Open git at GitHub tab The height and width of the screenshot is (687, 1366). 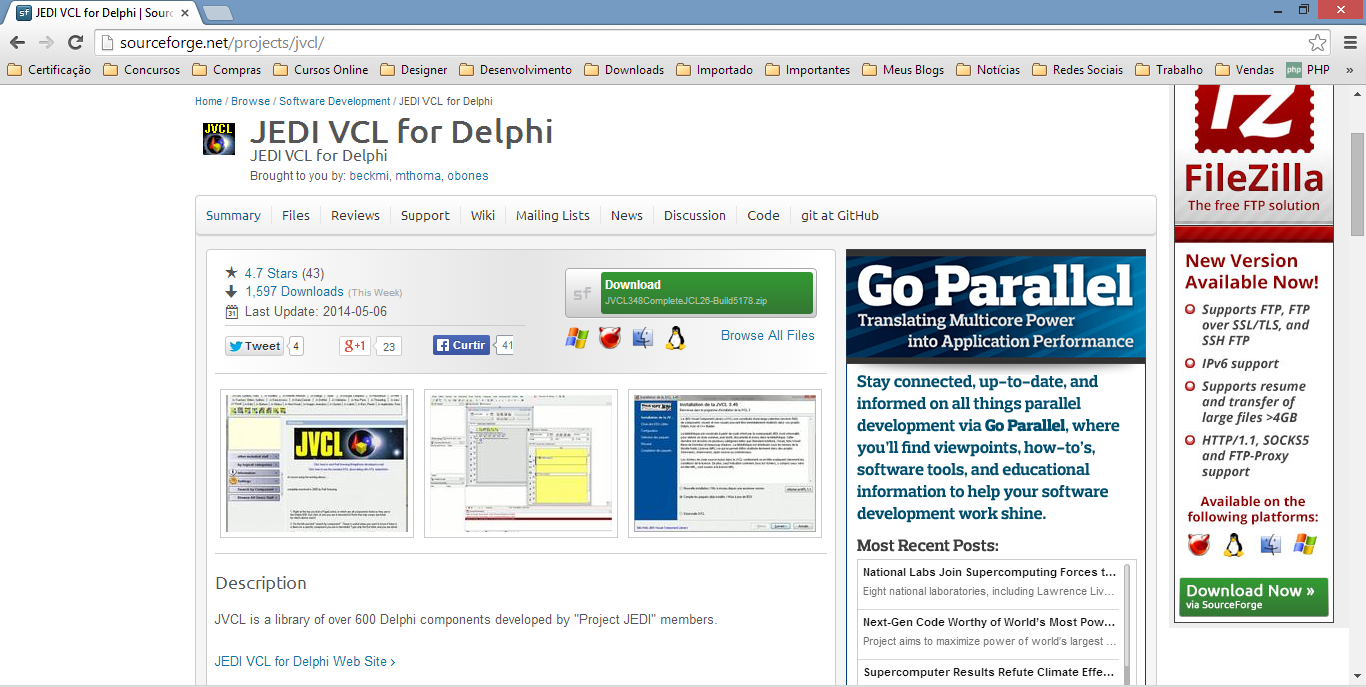click(840, 215)
